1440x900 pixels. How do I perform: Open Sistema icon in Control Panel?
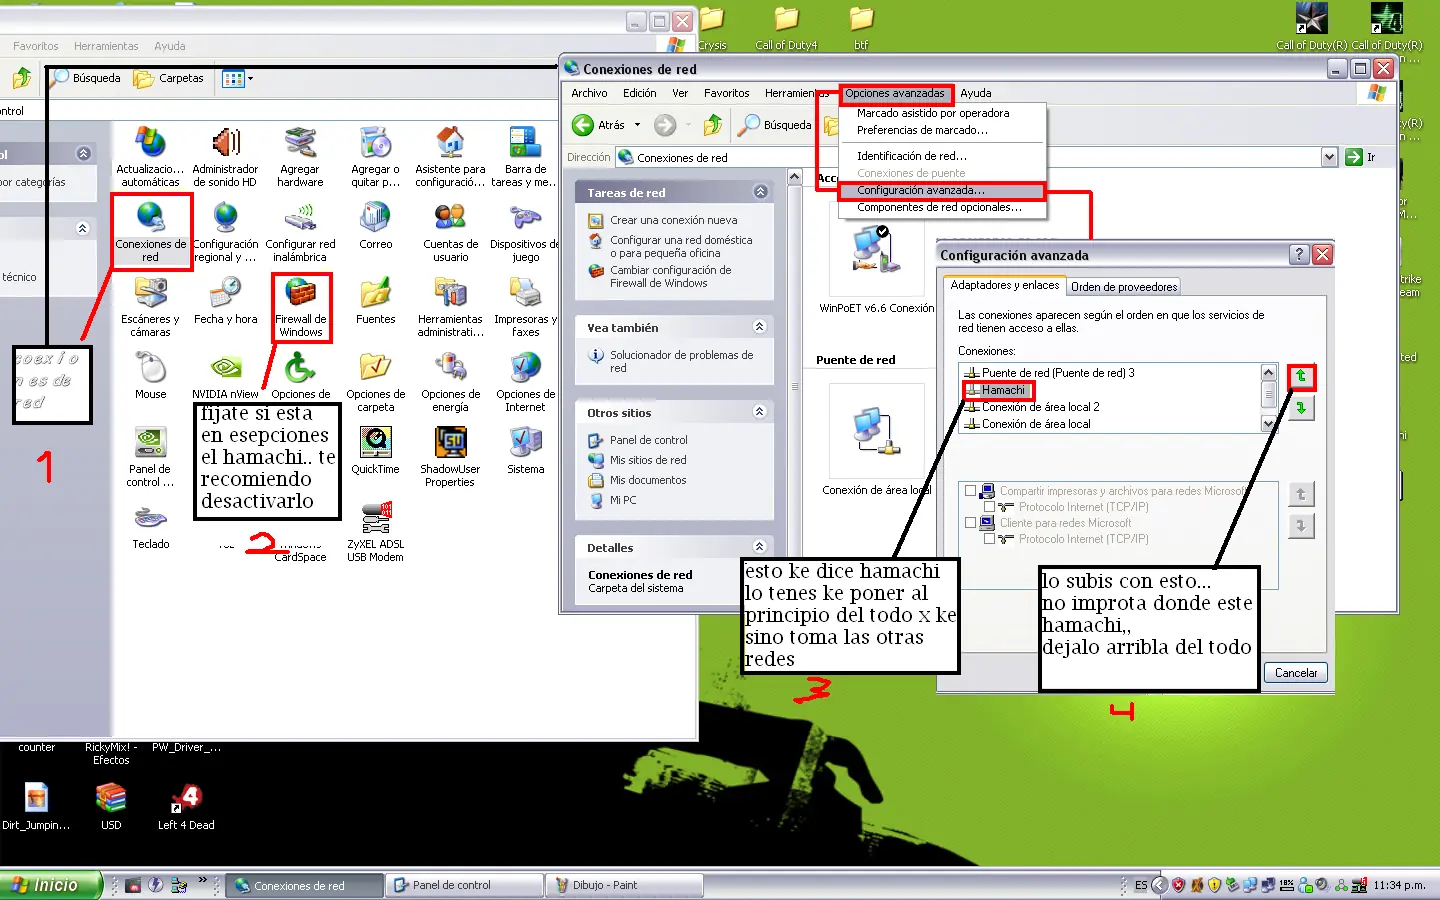(x=526, y=451)
